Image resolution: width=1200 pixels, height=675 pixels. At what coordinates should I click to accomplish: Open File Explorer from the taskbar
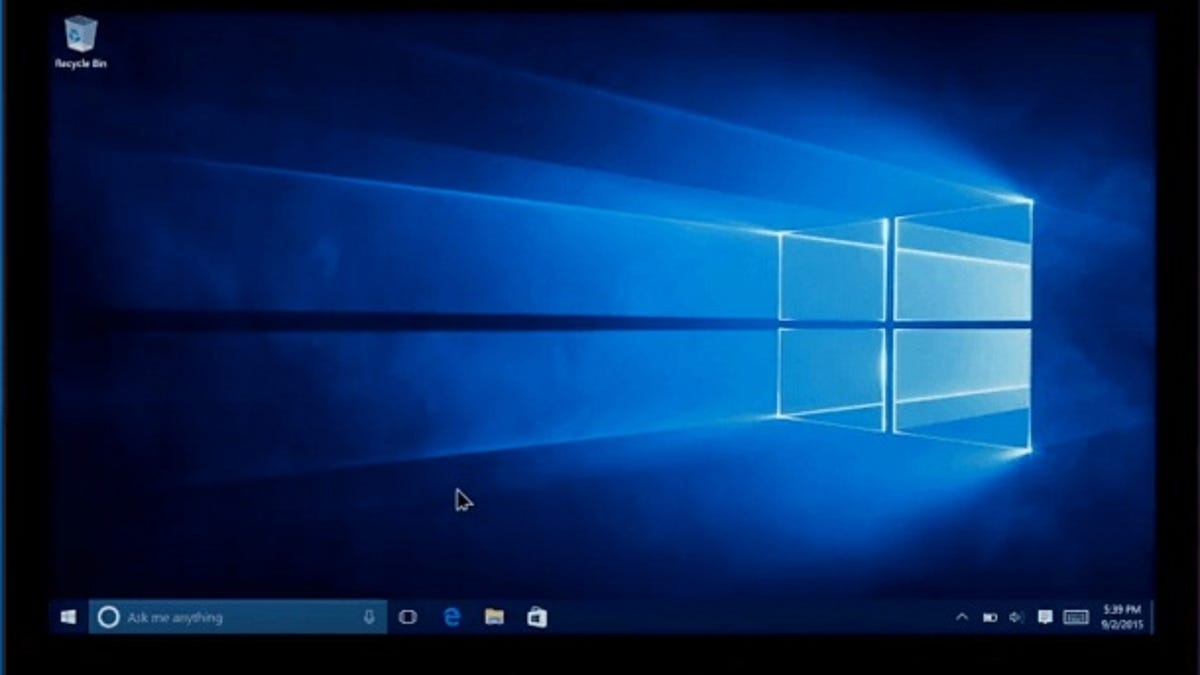[496, 617]
